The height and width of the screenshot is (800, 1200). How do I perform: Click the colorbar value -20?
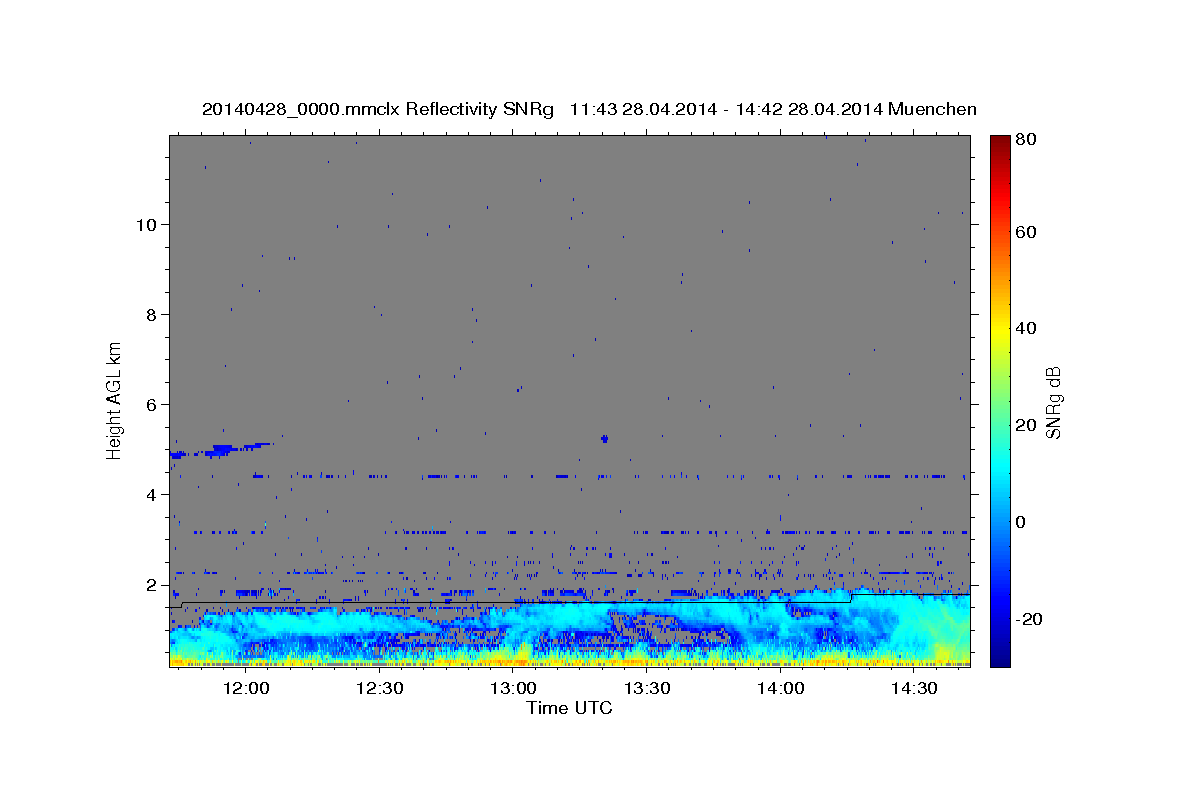1027,619
